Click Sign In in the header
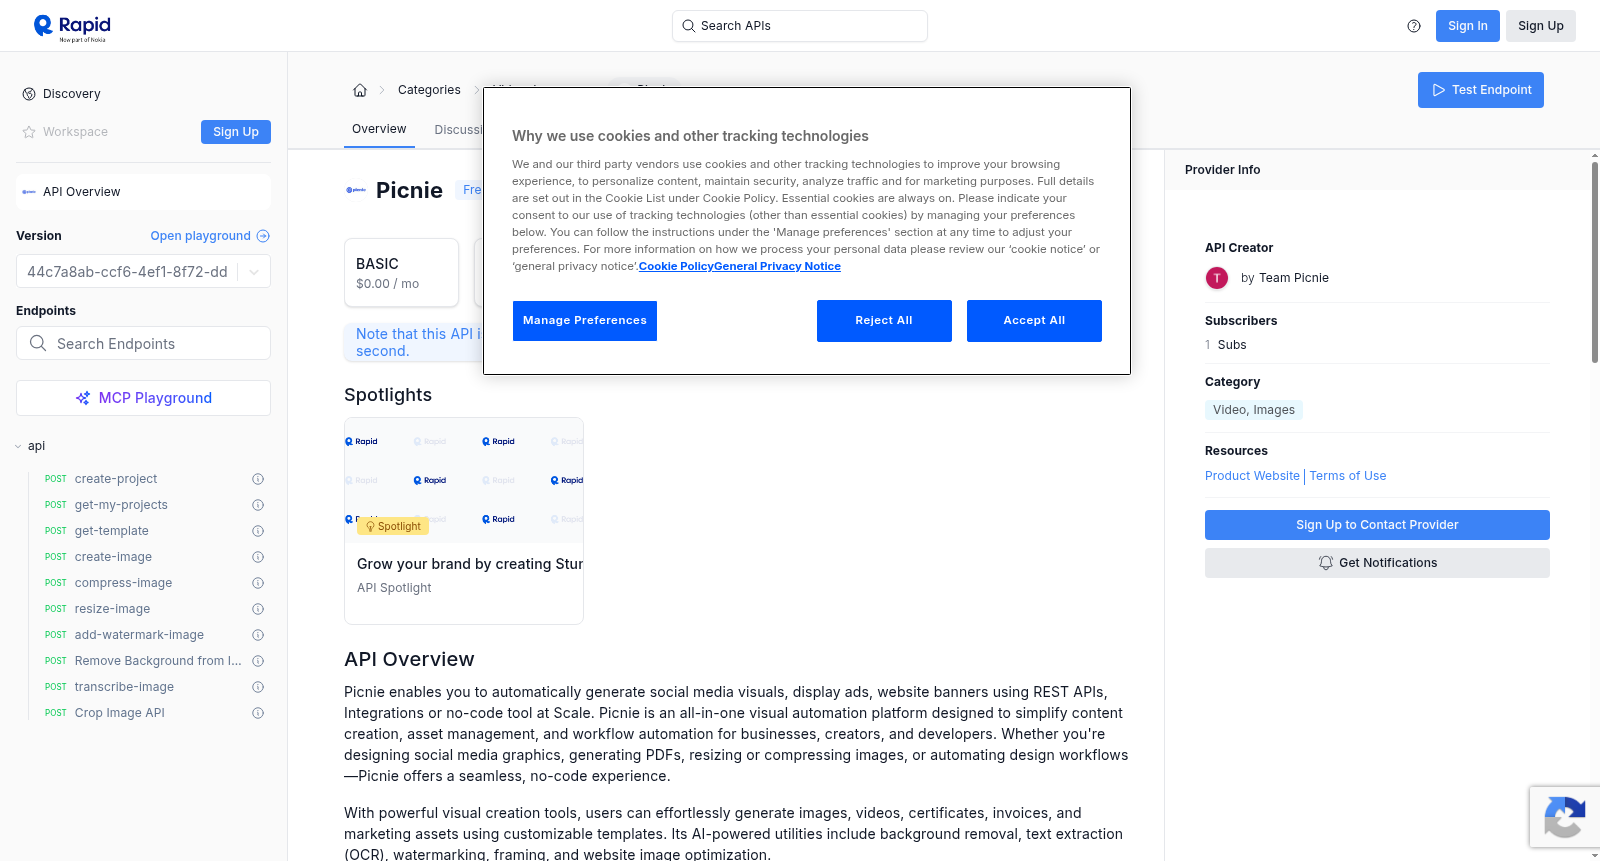Viewport: 1600px width, 861px height. [x=1468, y=26]
